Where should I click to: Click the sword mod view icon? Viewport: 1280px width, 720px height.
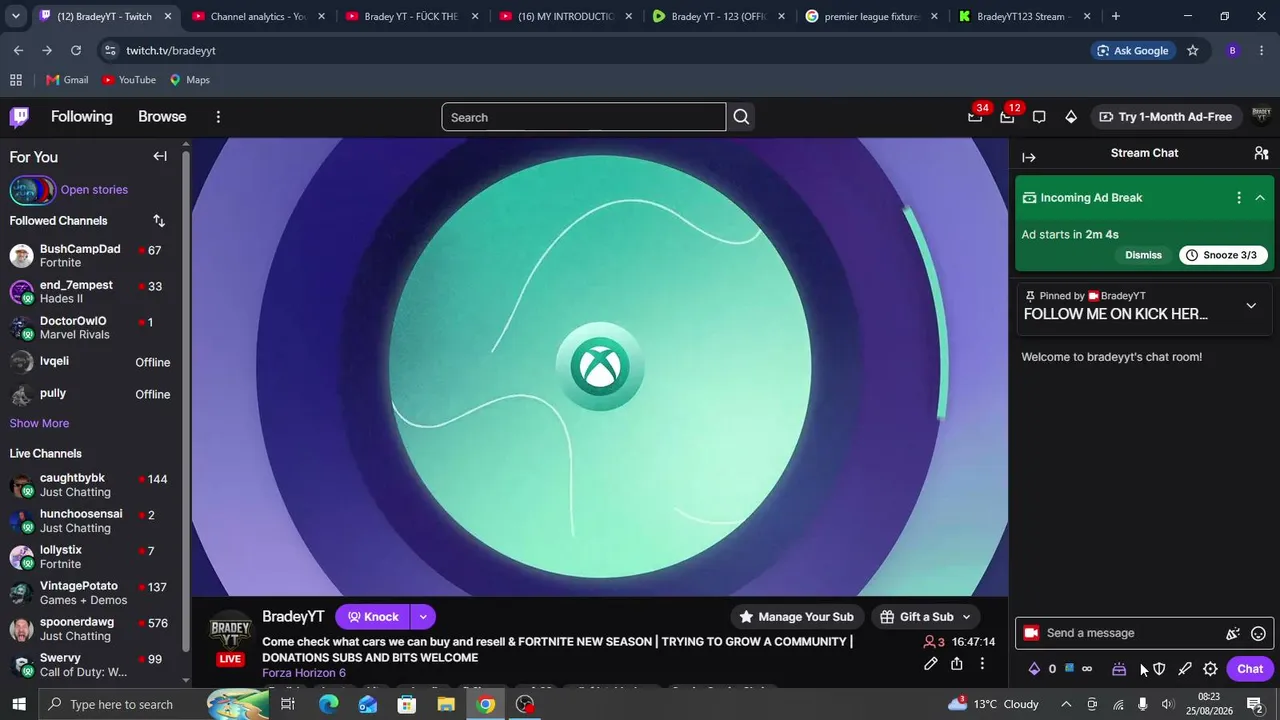point(1185,669)
